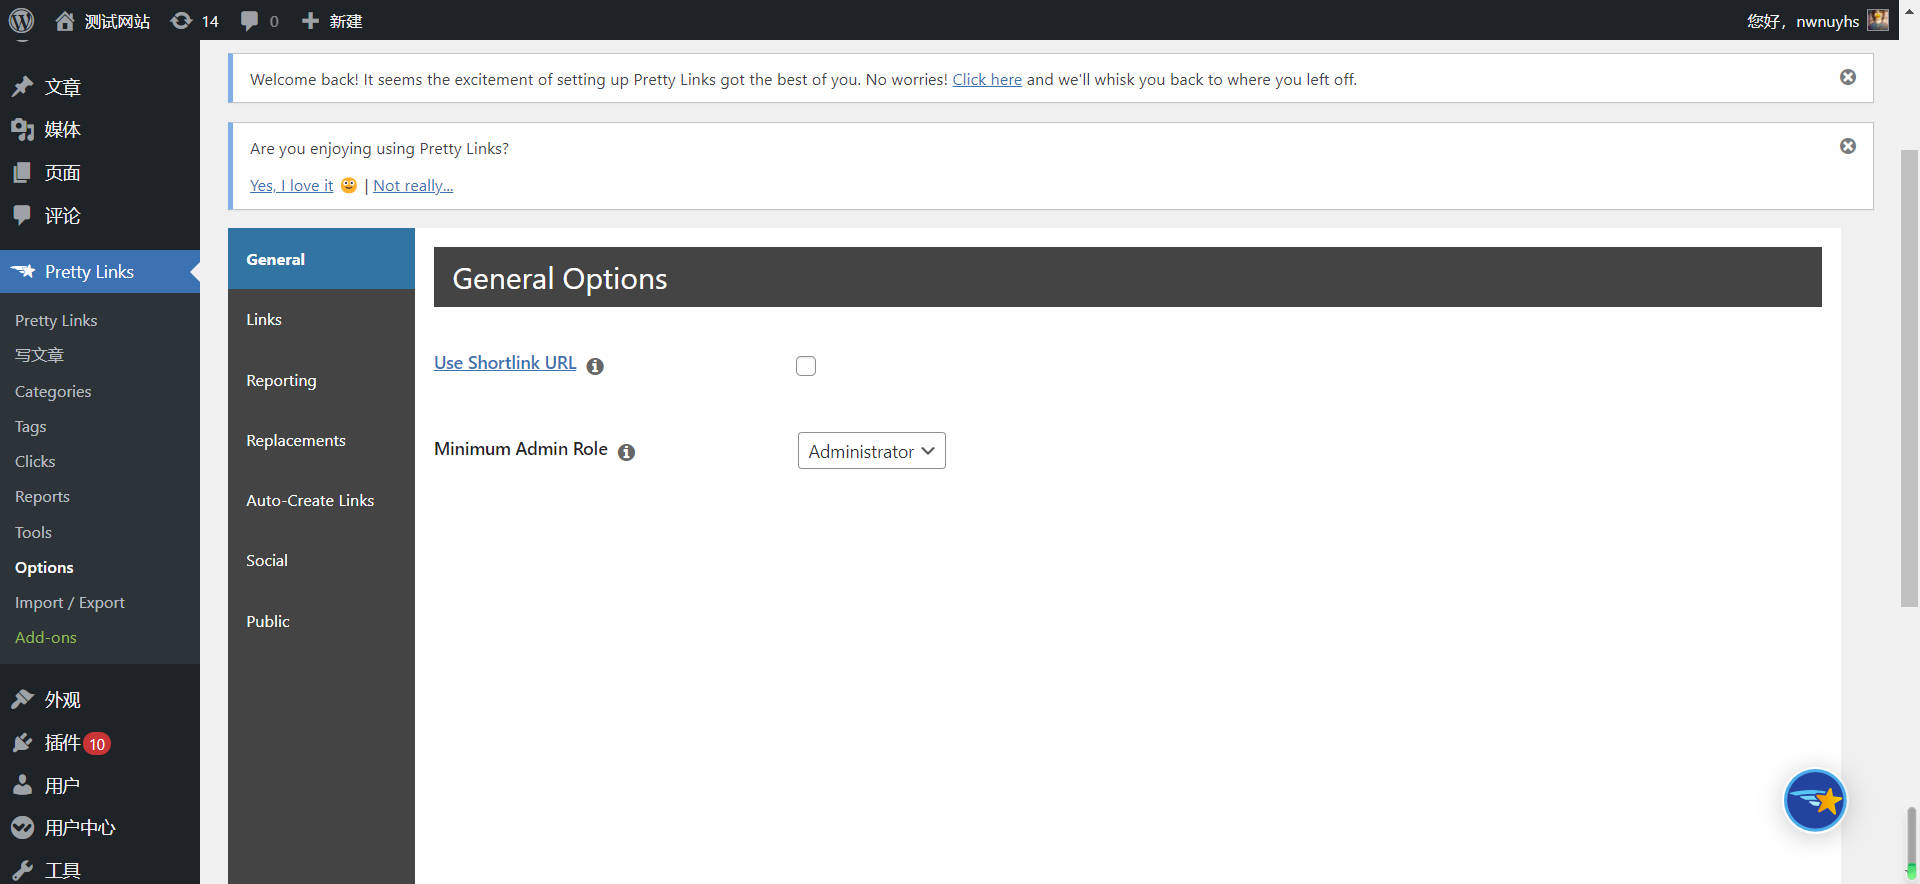
Task: Switch to Public options tab
Action: [321, 621]
